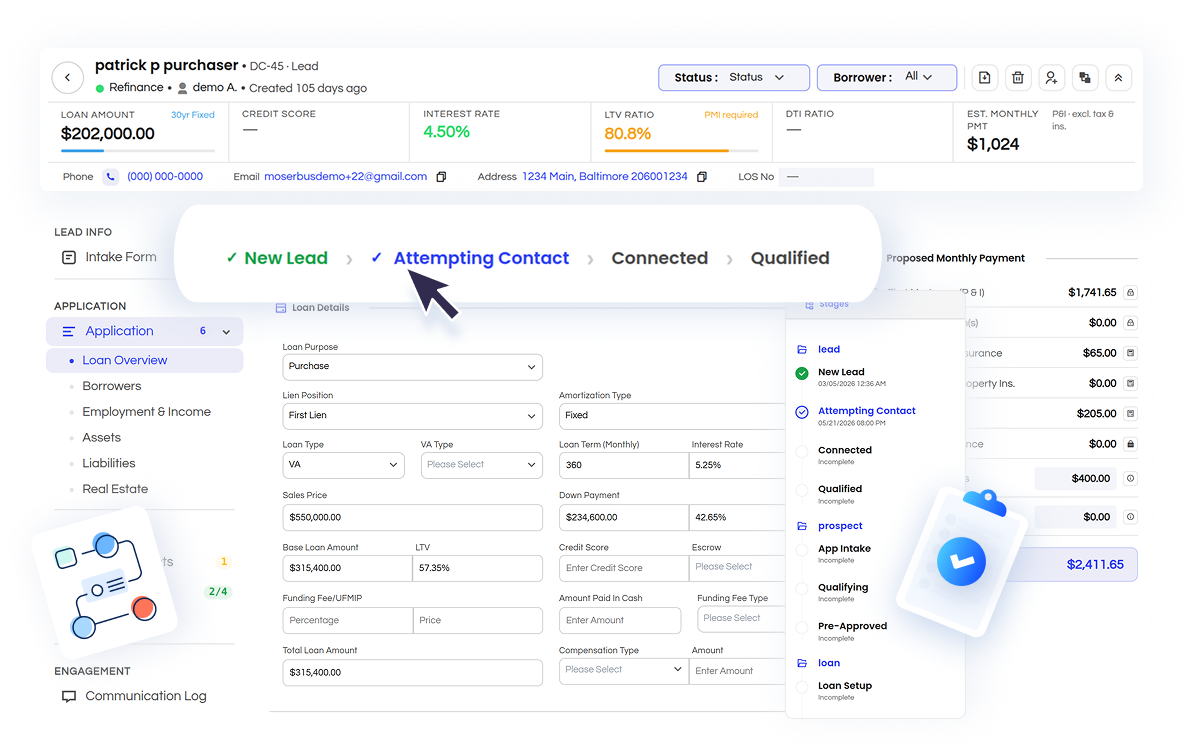The height and width of the screenshot is (752, 1195).
Task: Select New Lead in the stage breadcrumb
Action: (286, 258)
